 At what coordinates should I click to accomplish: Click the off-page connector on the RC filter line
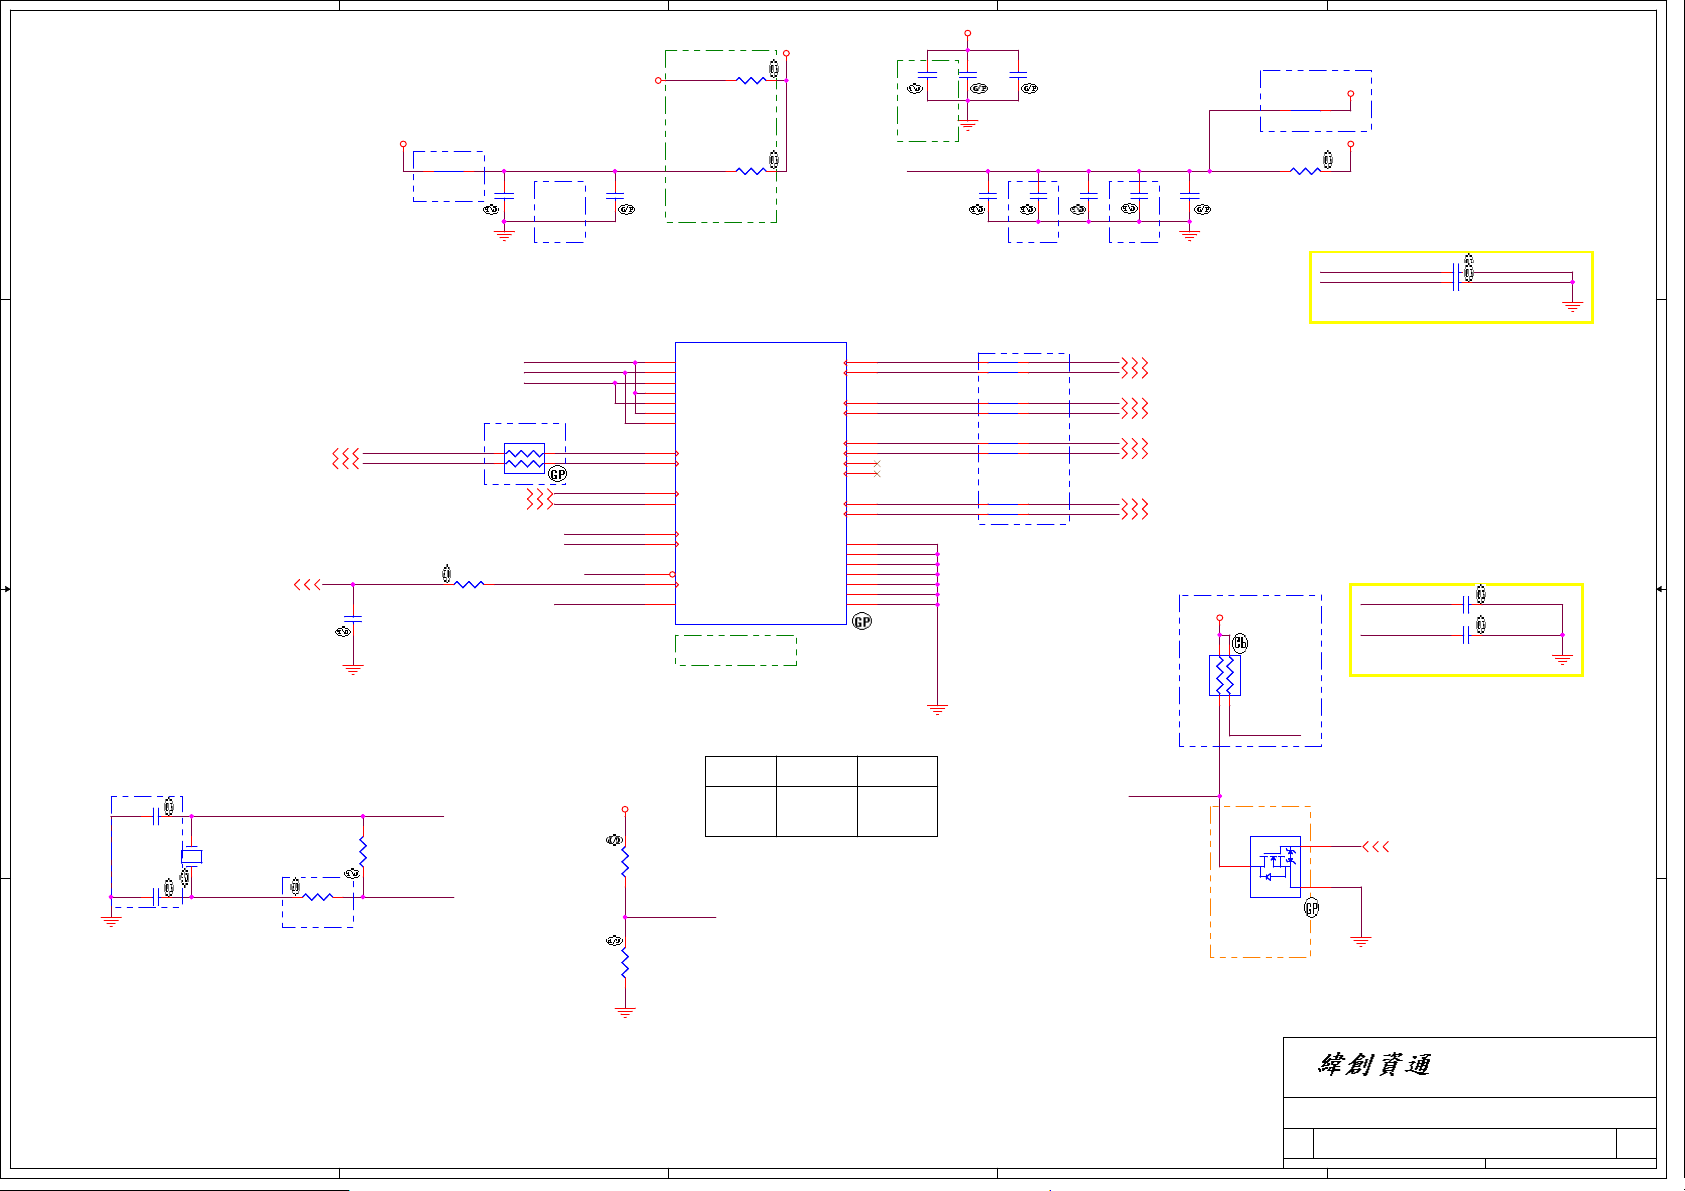[x=307, y=584]
